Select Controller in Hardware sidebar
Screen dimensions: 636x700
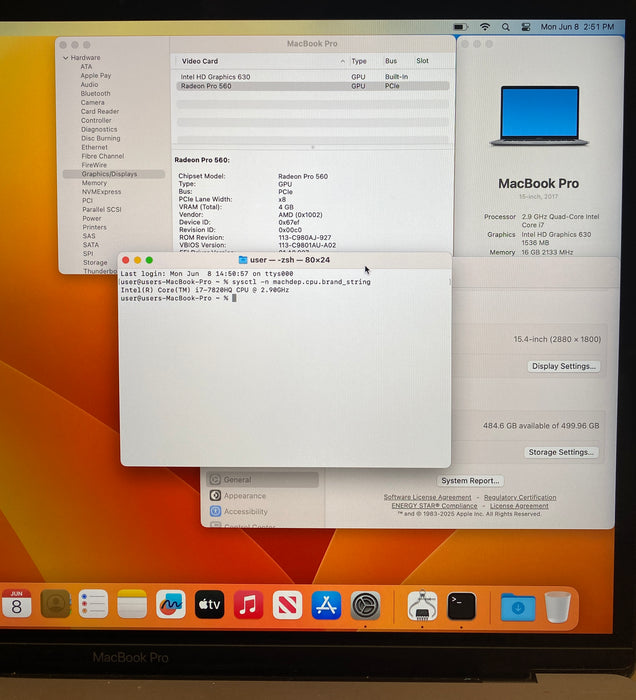tap(96, 120)
